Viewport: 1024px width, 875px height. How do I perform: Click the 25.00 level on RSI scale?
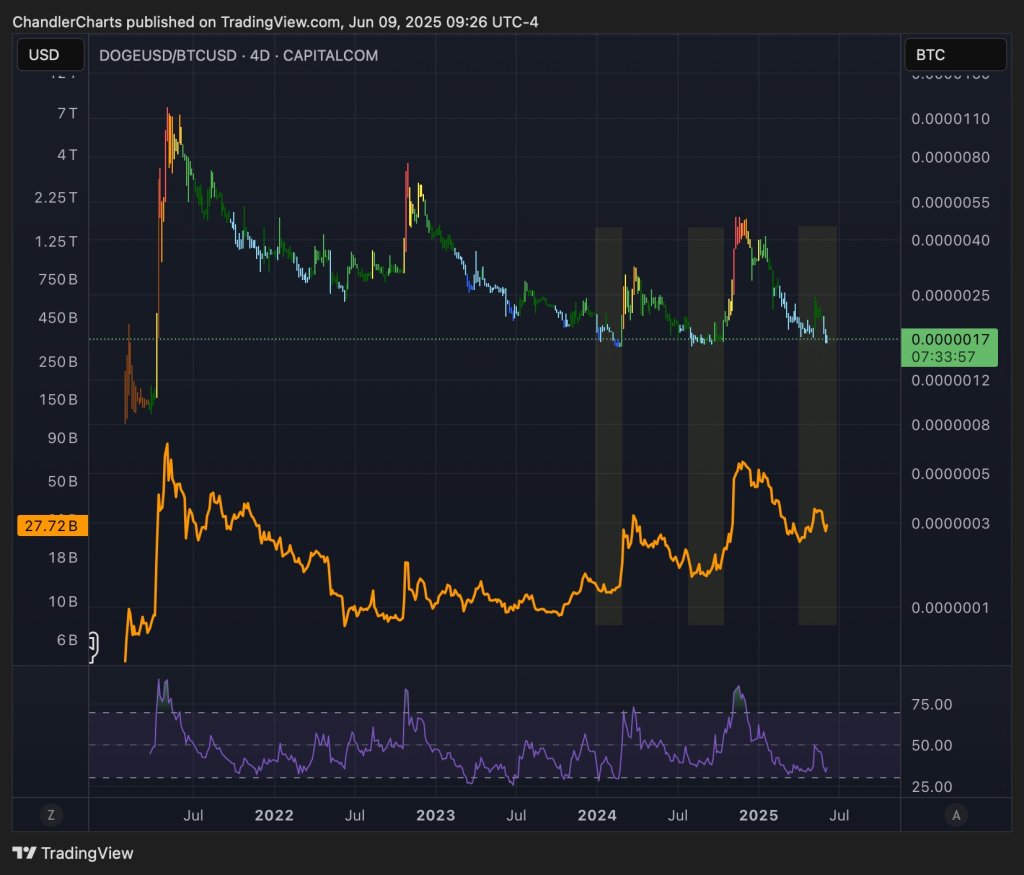click(933, 787)
